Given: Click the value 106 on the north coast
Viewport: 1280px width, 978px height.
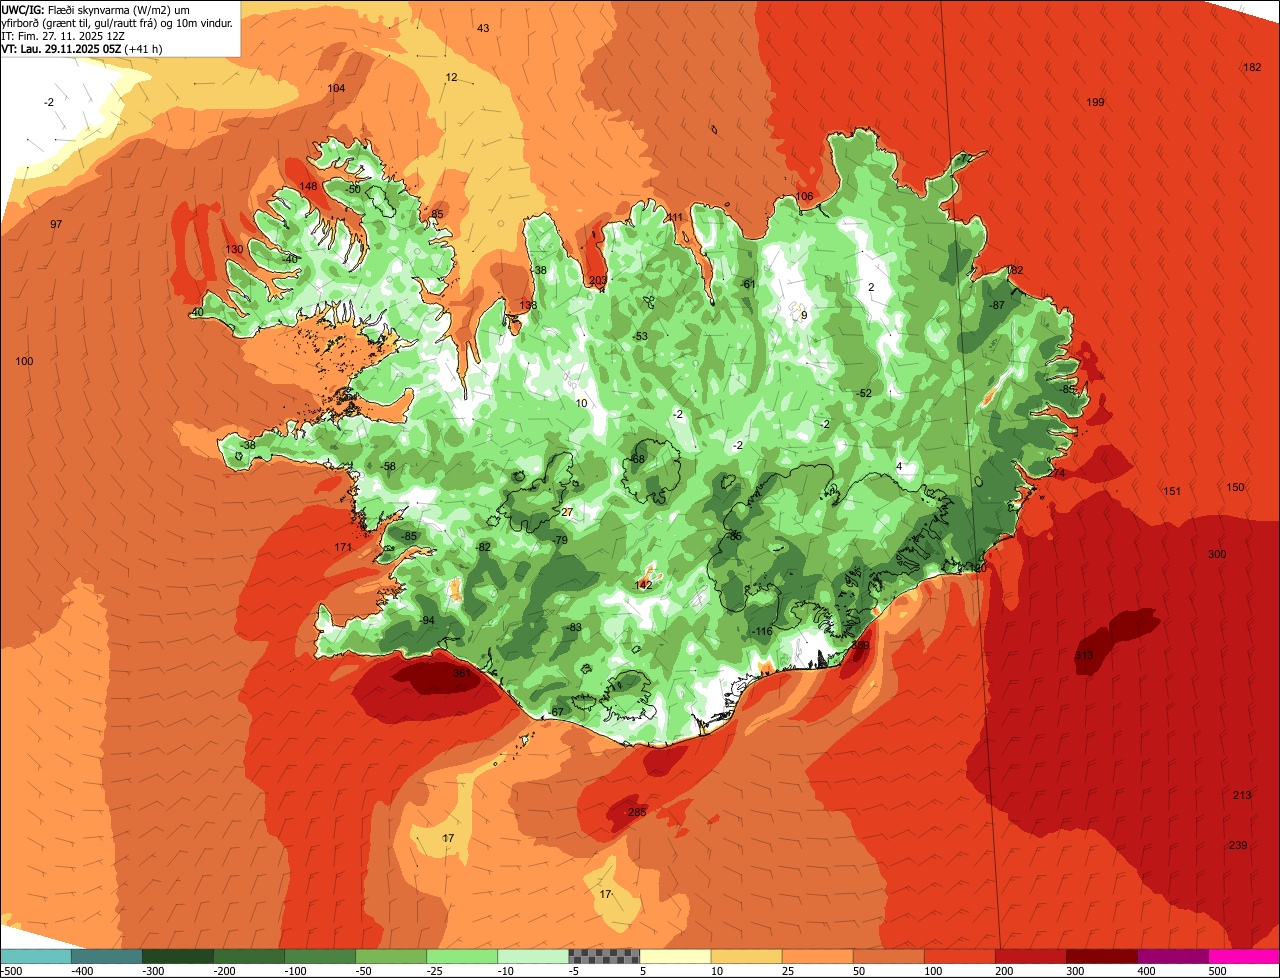Looking at the screenshot, I should coord(804,196).
